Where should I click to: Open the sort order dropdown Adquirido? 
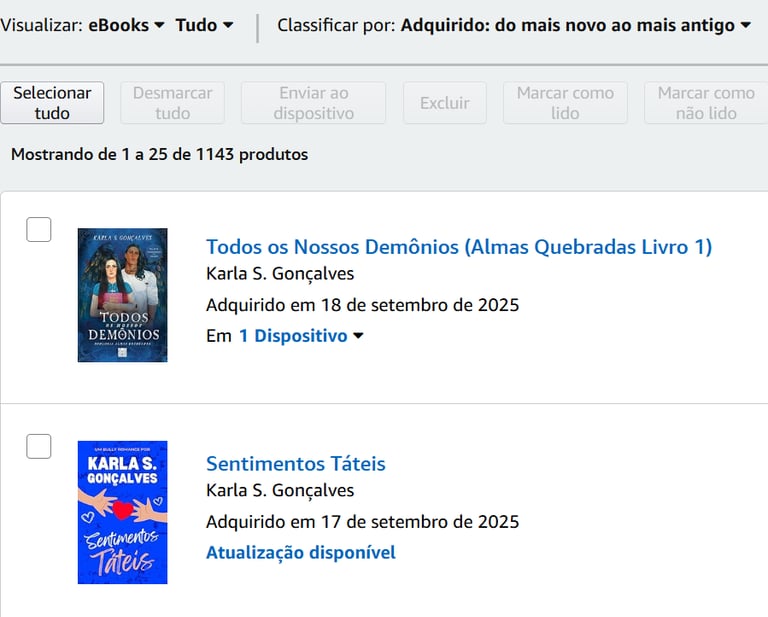tap(576, 25)
